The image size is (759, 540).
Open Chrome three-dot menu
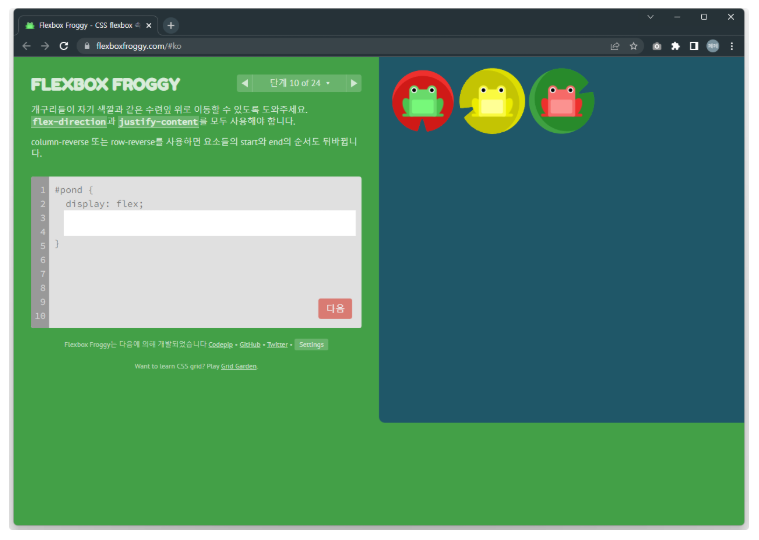coord(731,46)
